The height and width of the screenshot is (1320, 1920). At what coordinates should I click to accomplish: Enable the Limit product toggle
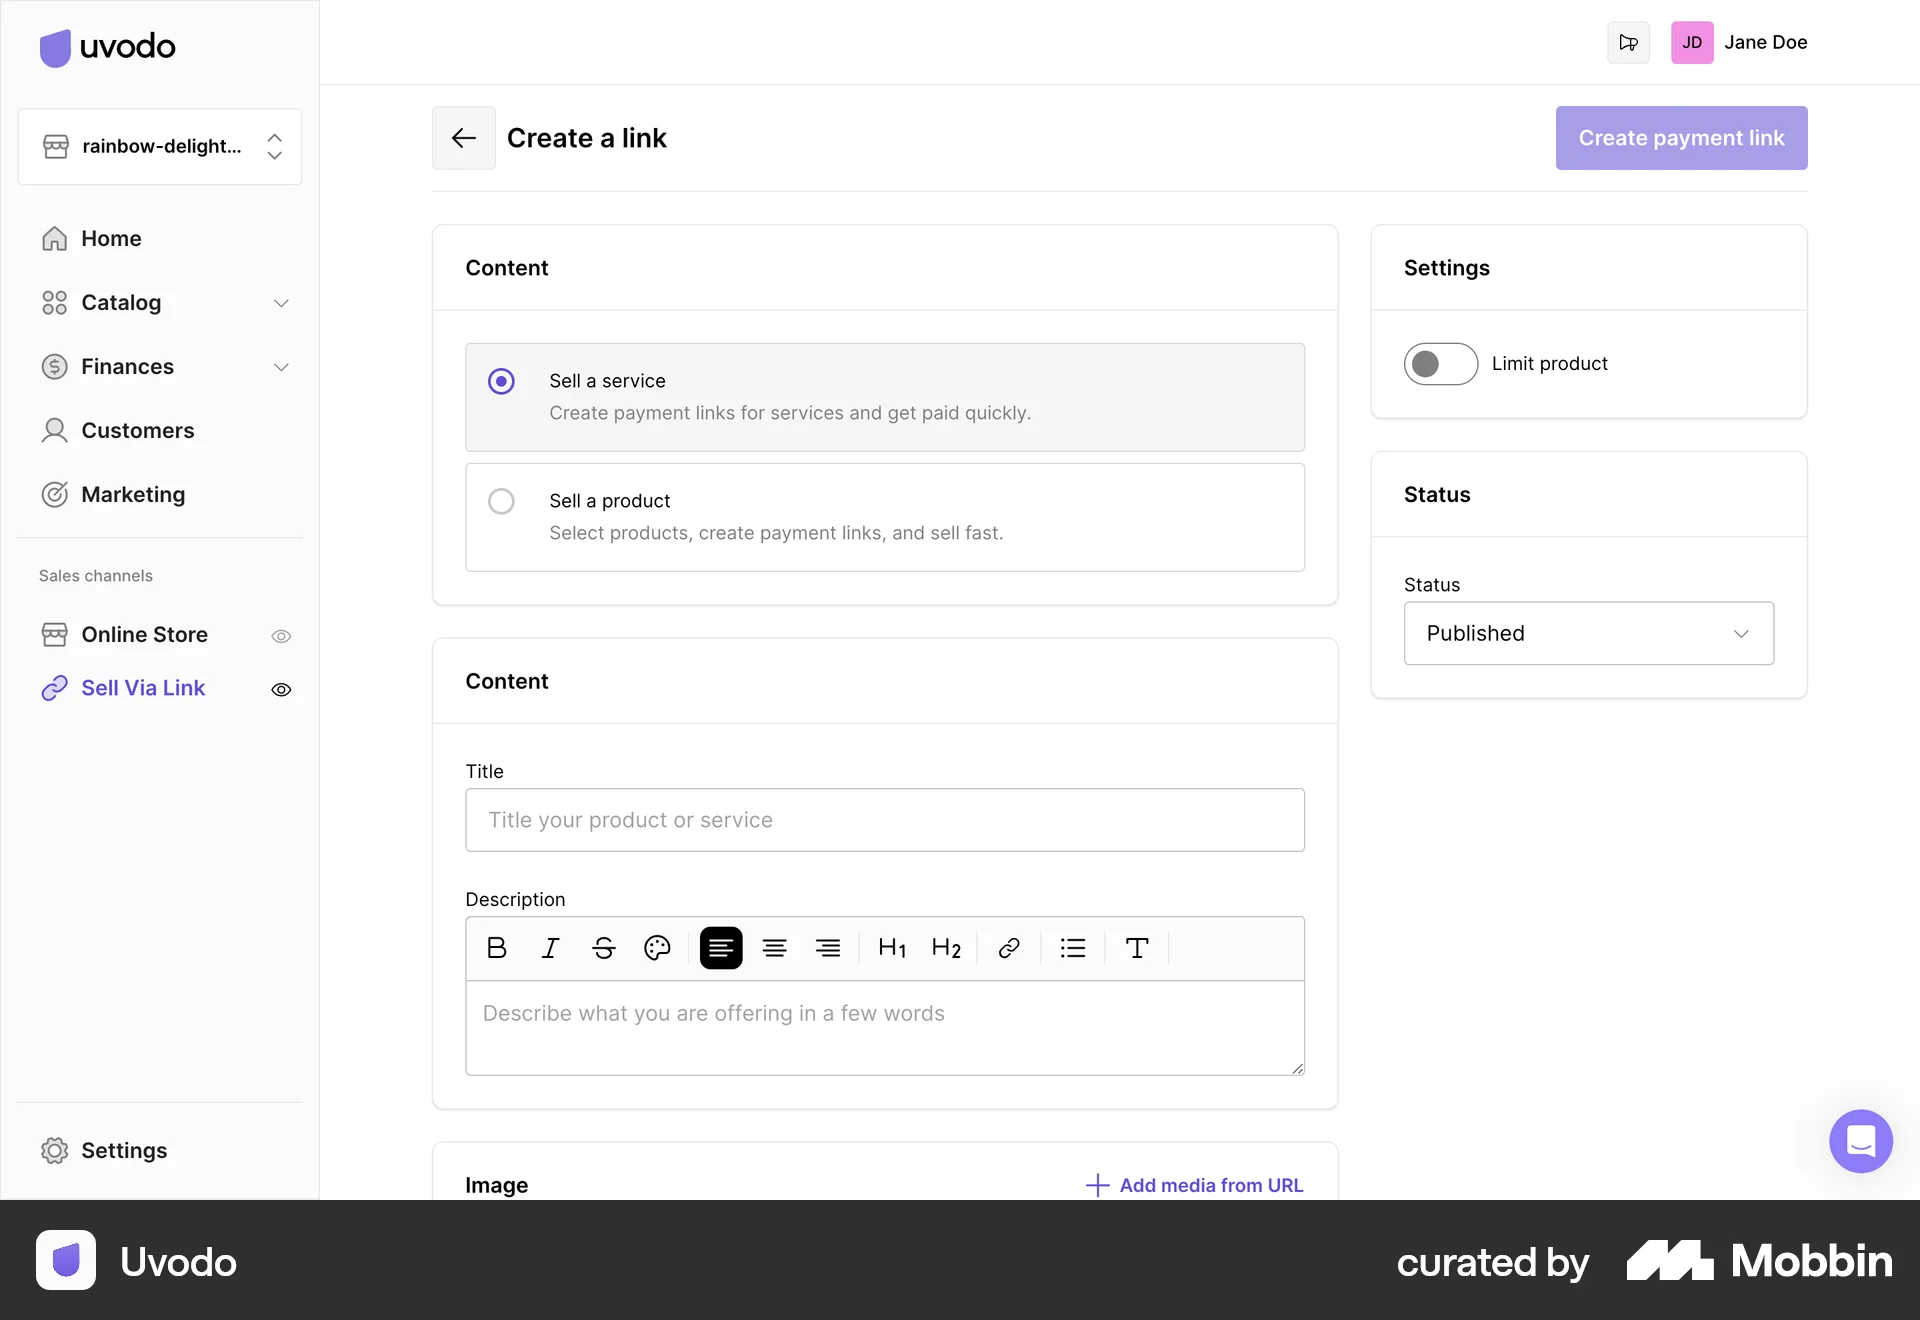(1440, 364)
